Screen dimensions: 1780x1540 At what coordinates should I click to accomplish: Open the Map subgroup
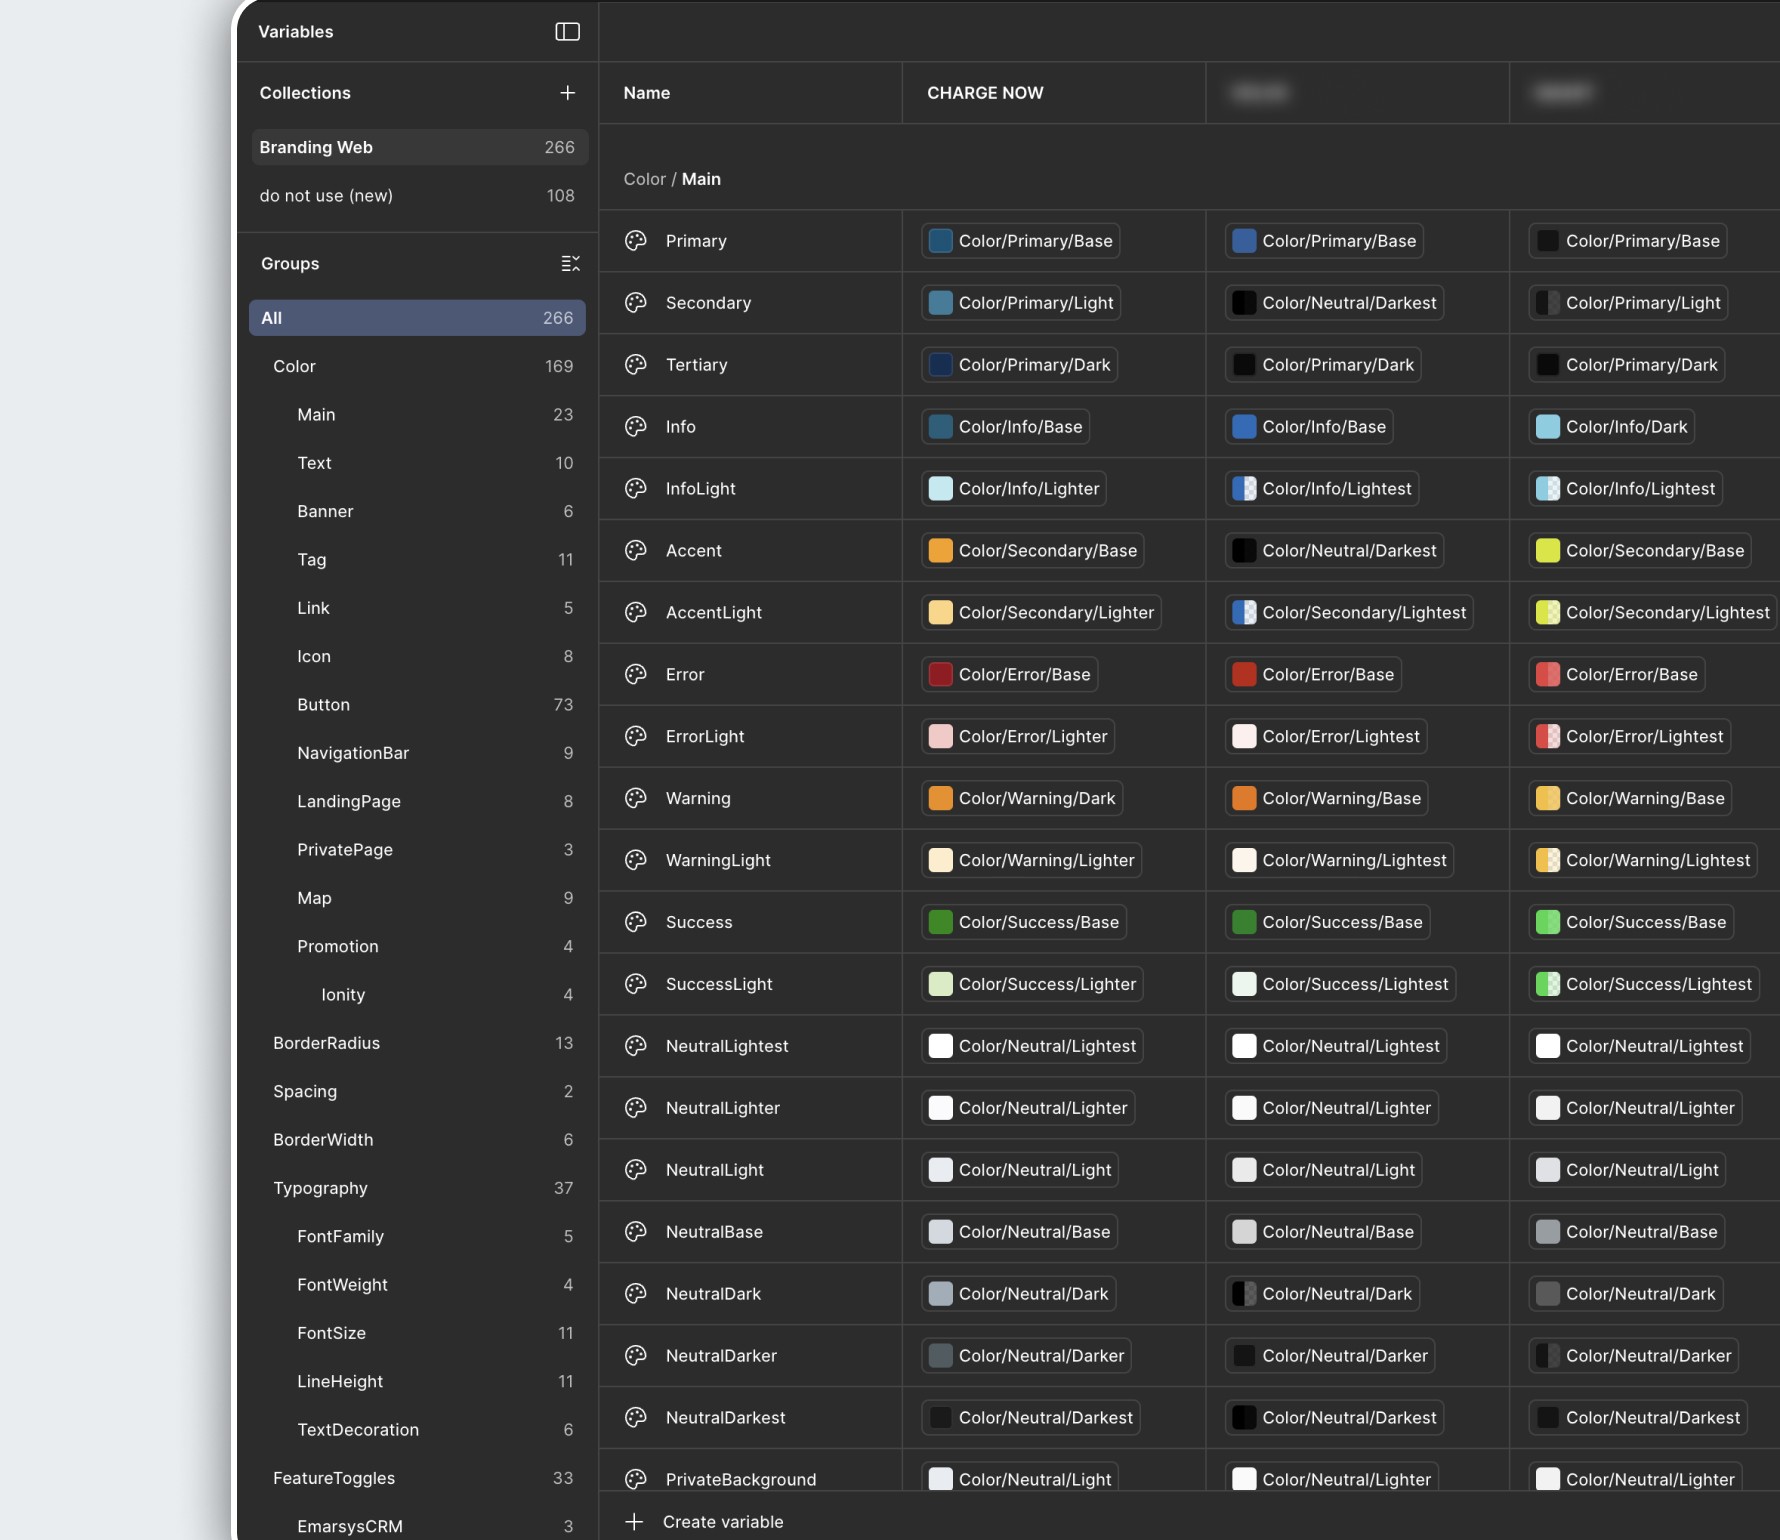pyautogui.click(x=417, y=899)
